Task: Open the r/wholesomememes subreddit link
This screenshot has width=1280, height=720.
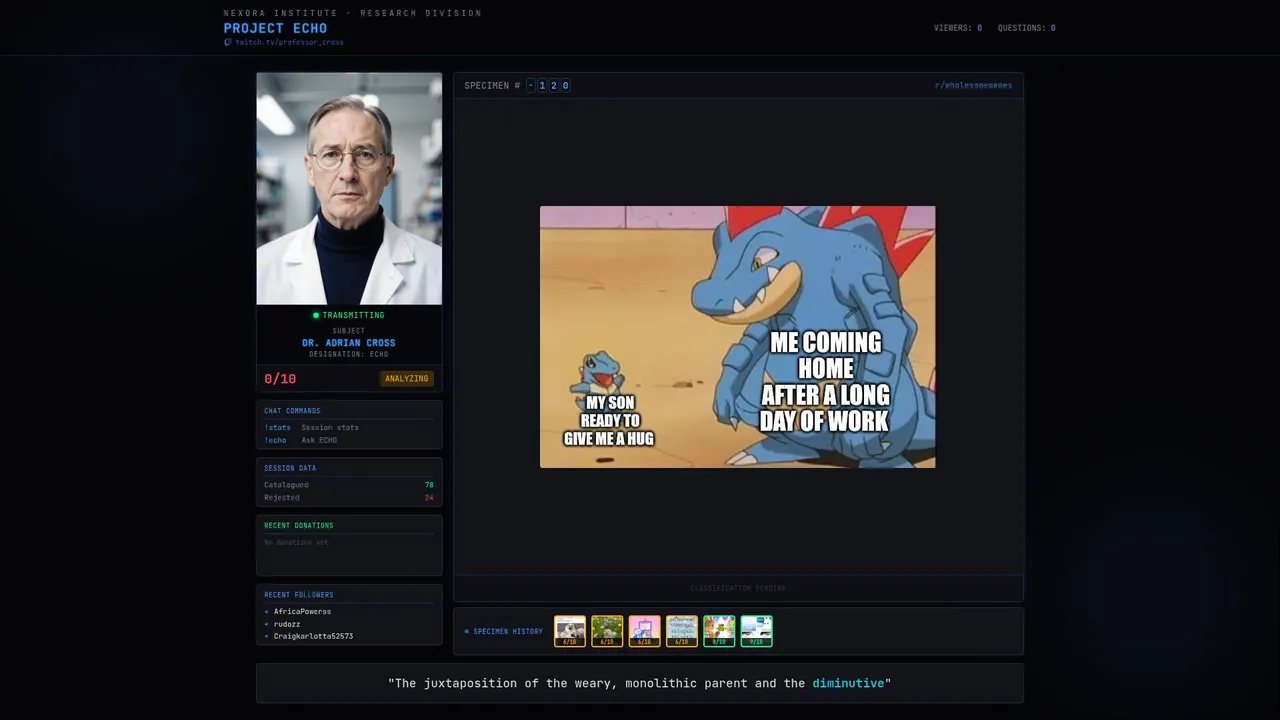Action: click(x=973, y=86)
